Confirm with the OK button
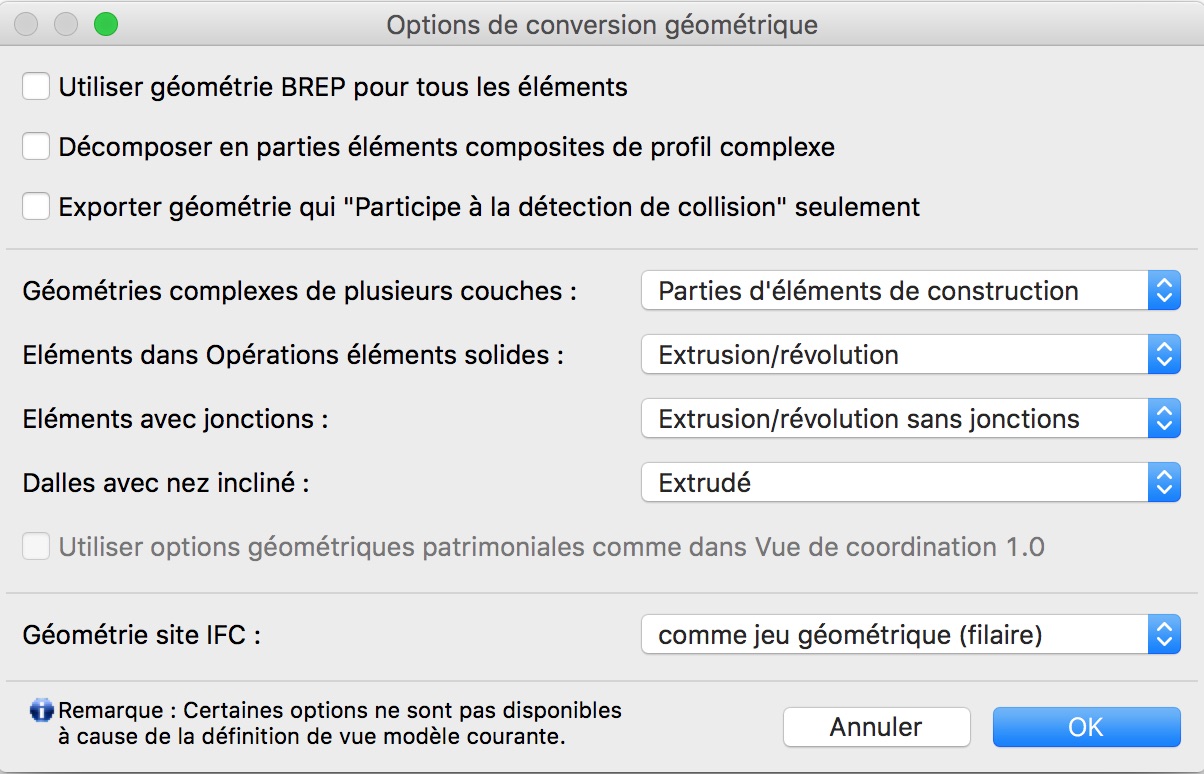Viewport: 1204px width, 774px height. [x=1086, y=727]
